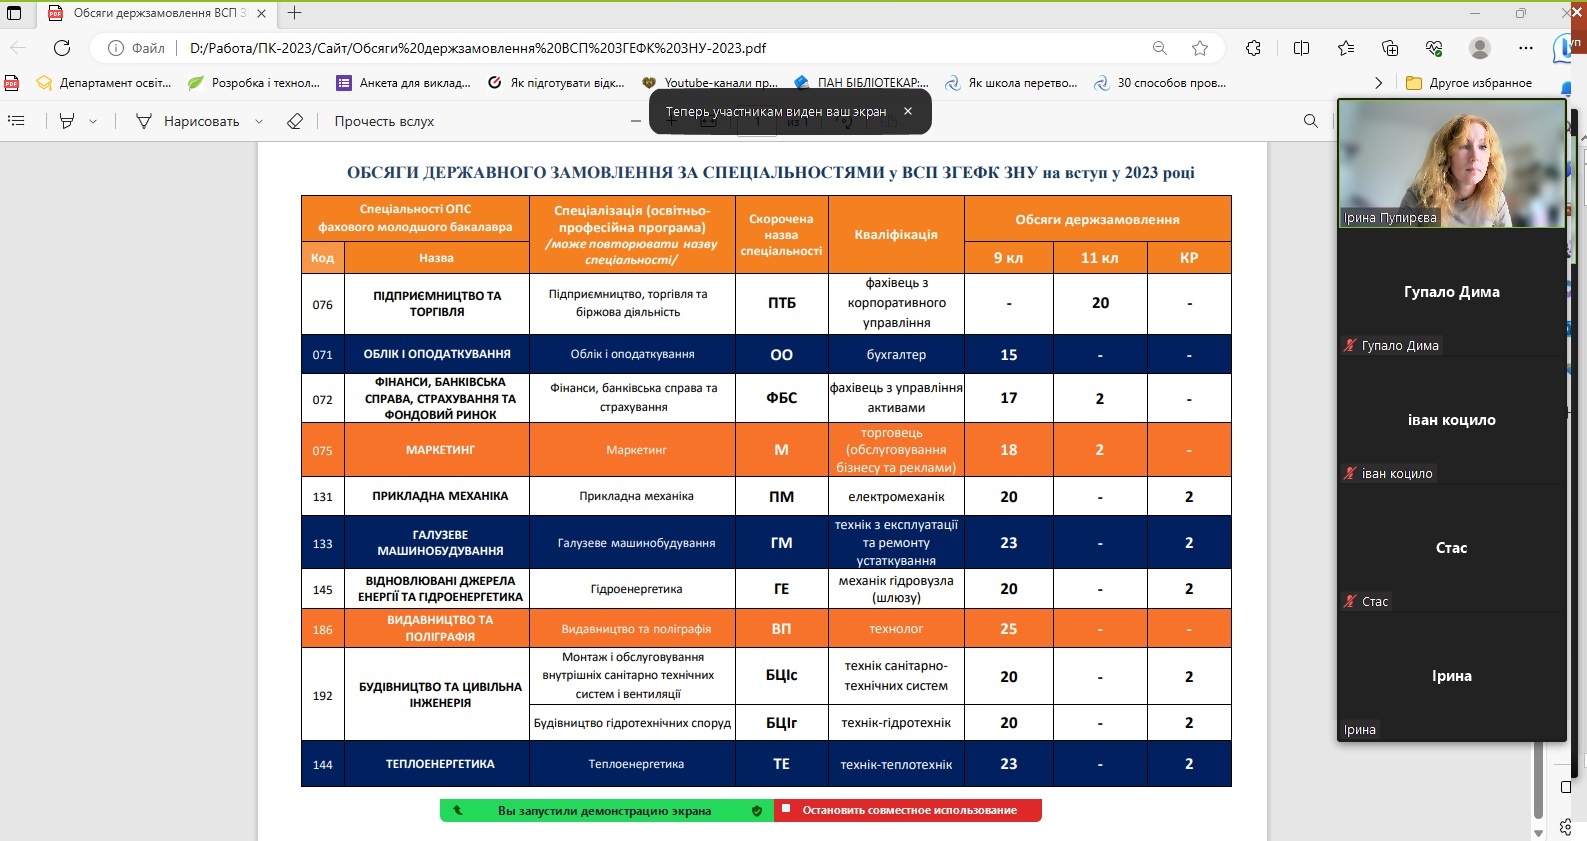Image resolution: width=1587 pixels, height=841 pixels.
Task: Open Як підготувати відк... bookmark
Action: click(556, 83)
